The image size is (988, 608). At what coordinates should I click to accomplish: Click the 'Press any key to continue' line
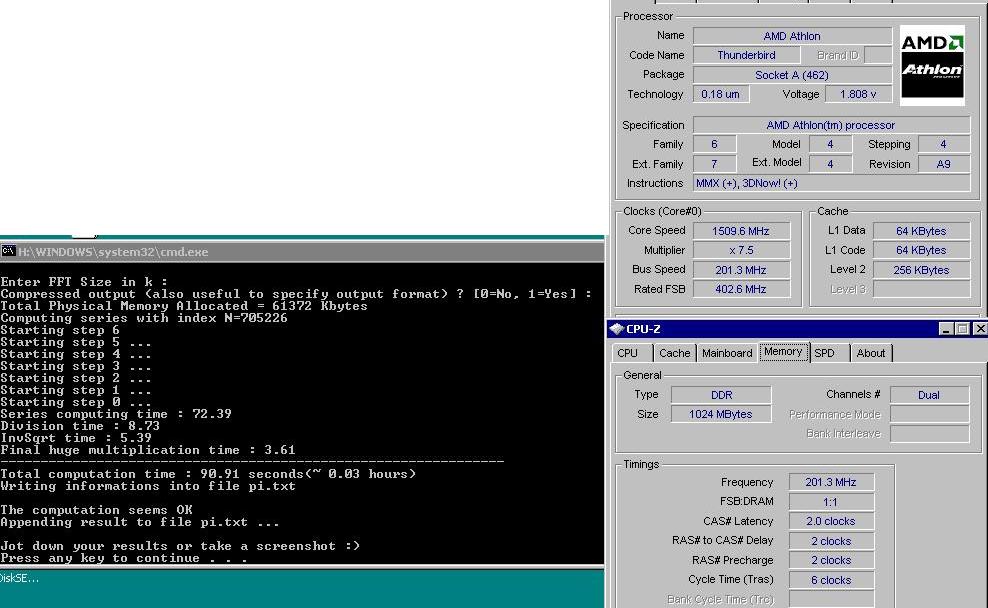[124, 558]
